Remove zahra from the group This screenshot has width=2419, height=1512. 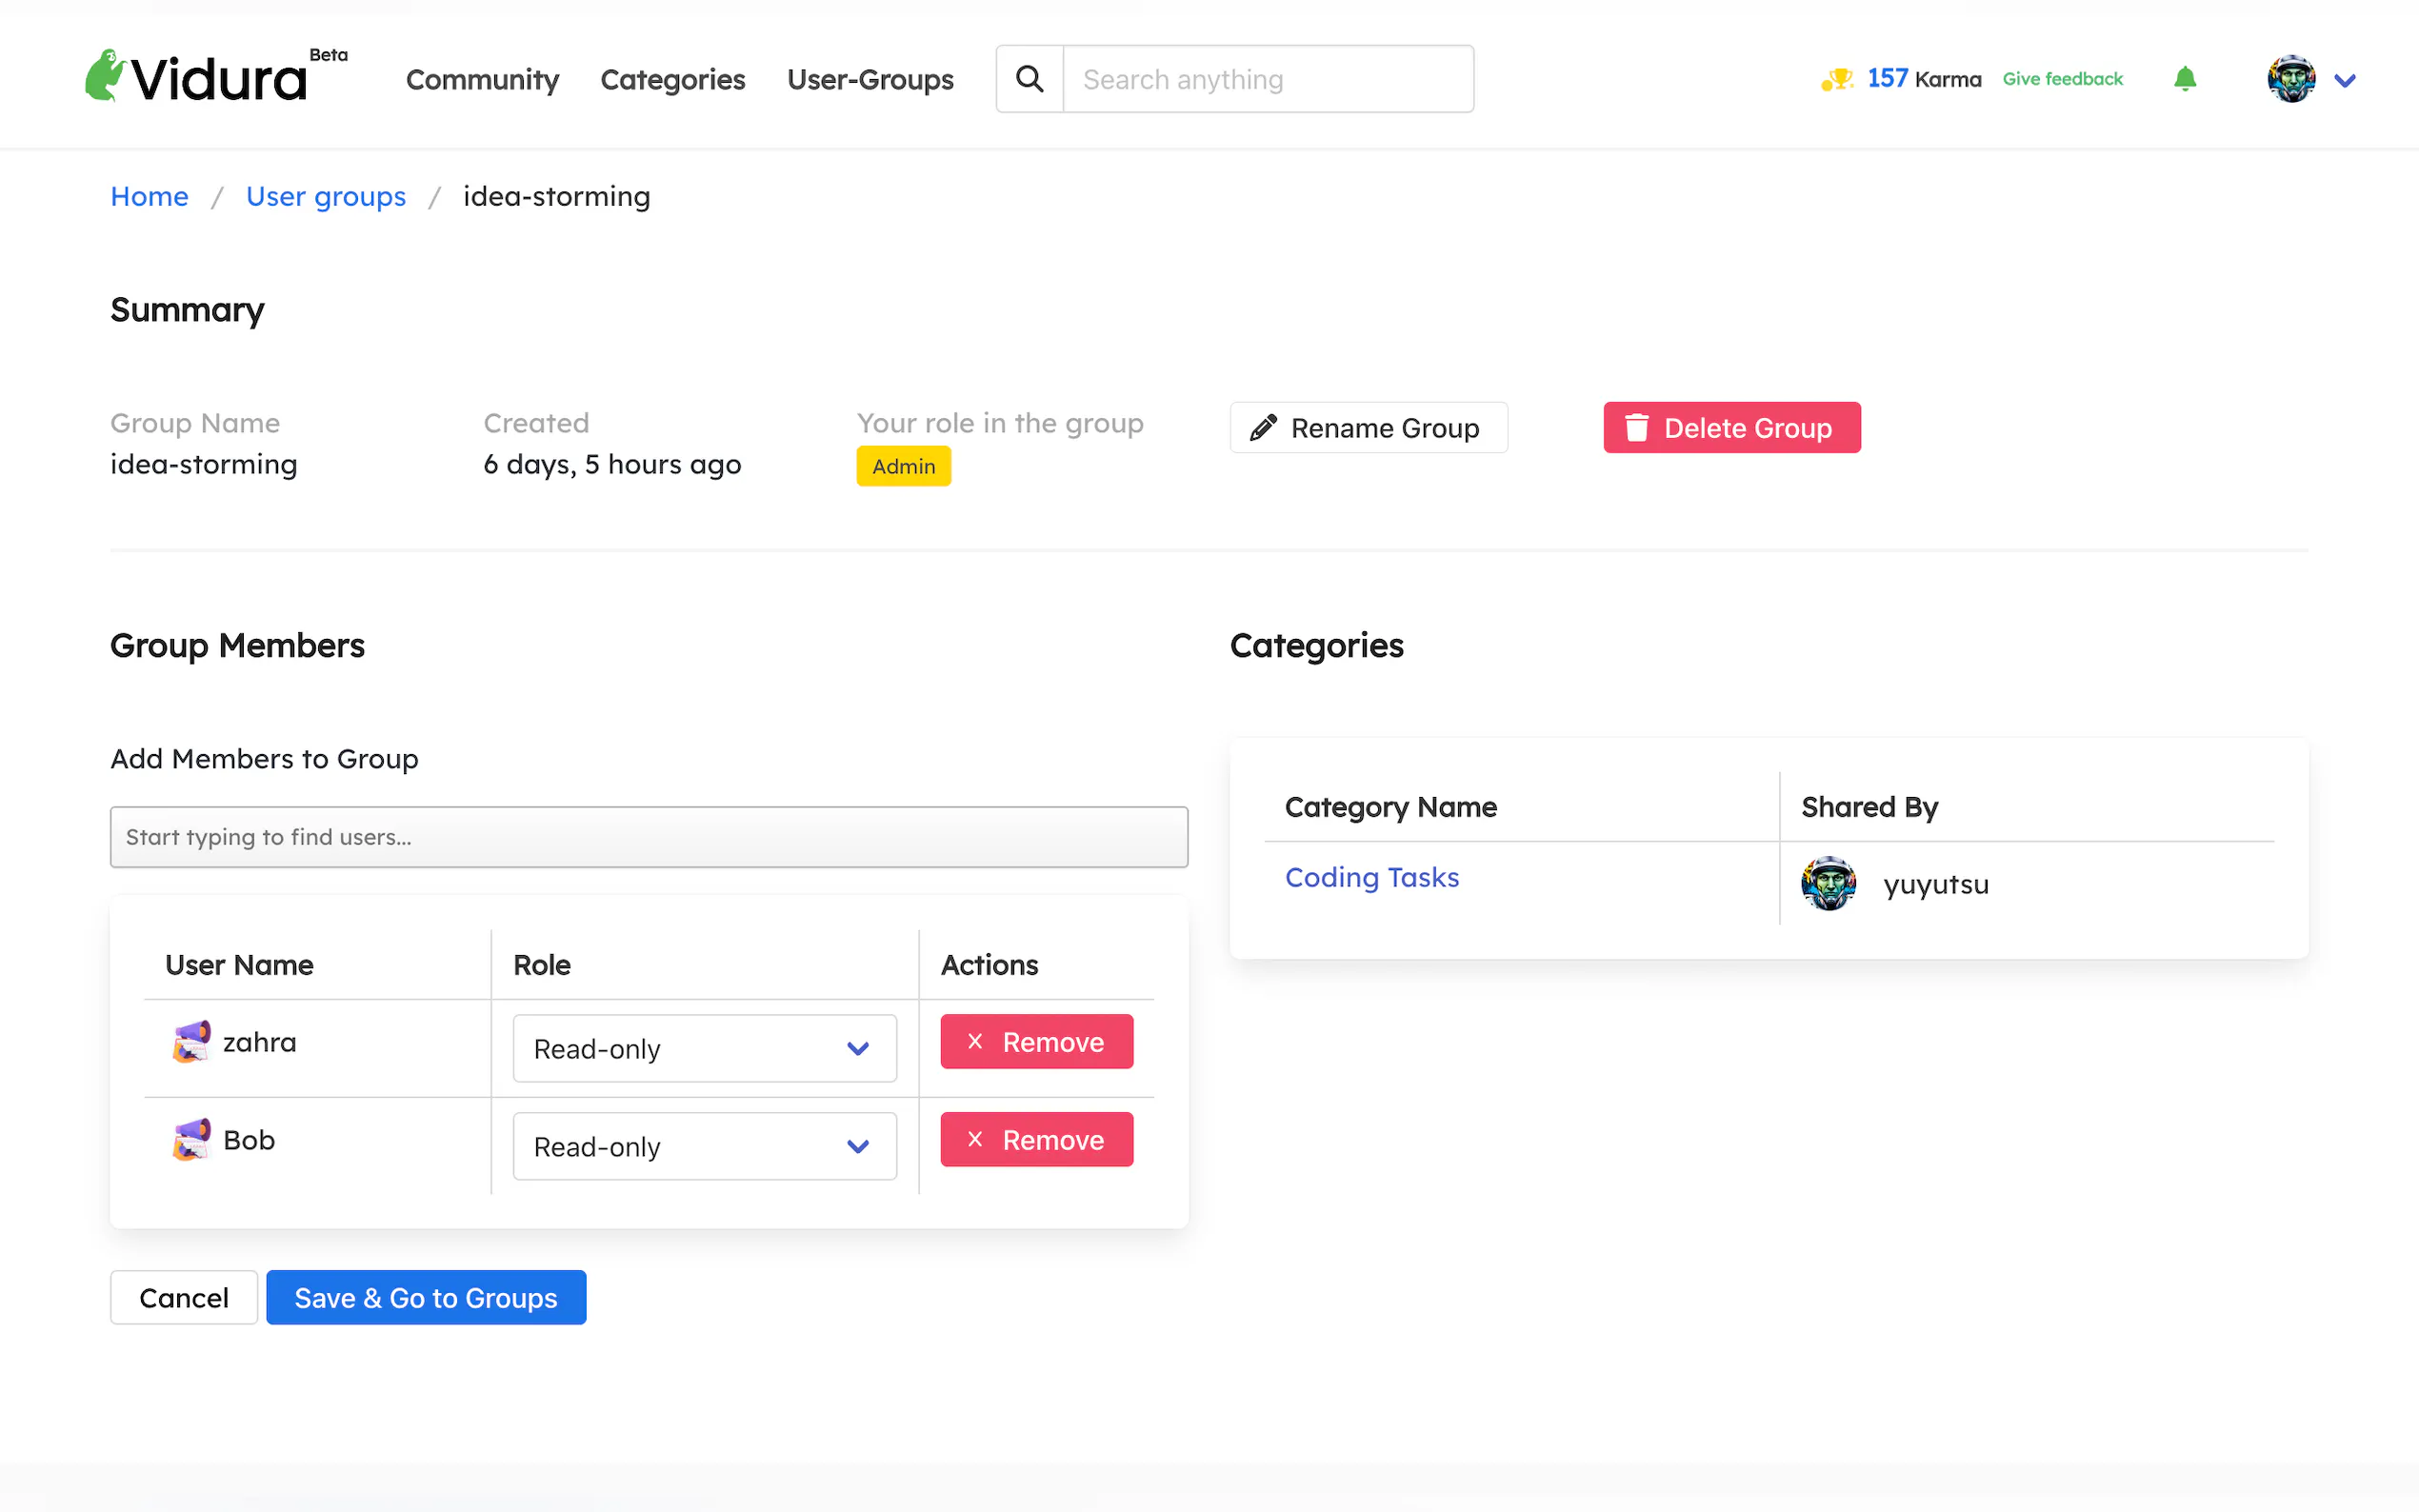point(1036,1042)
